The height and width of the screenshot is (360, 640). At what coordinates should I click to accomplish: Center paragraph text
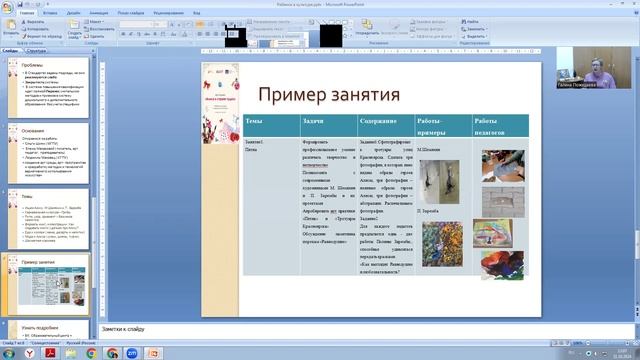pyautogui.click(x=207, y=34)
